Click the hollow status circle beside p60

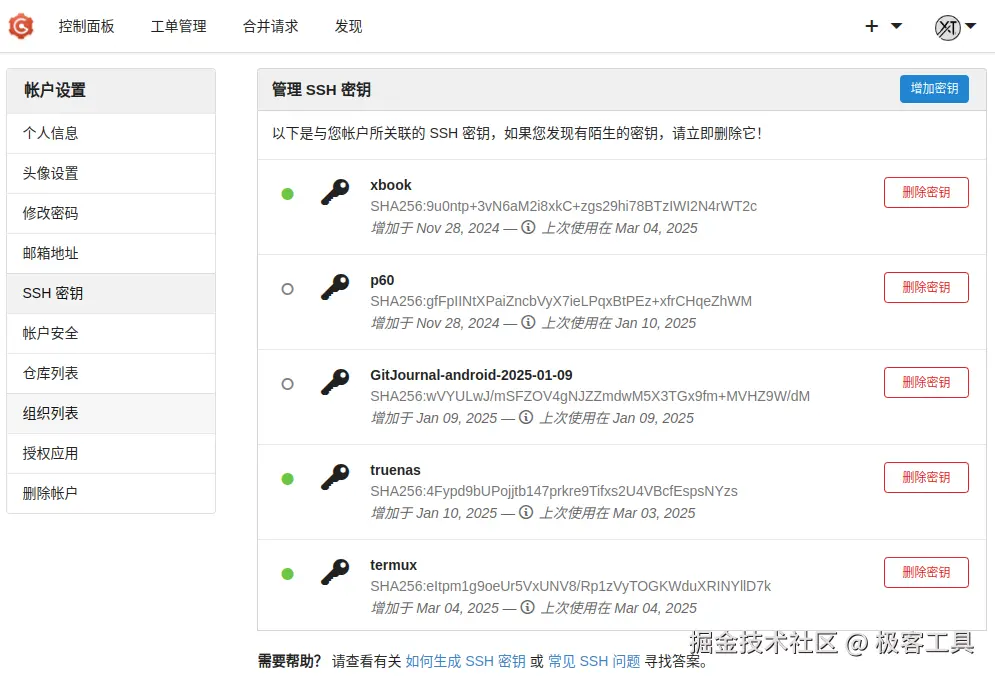click(288, 288)
